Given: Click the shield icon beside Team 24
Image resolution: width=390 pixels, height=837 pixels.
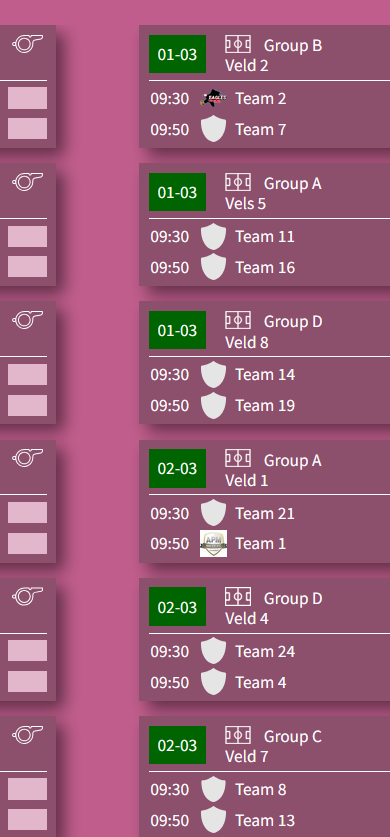Looking at the screenshot, I should click(x=213, y=651).
